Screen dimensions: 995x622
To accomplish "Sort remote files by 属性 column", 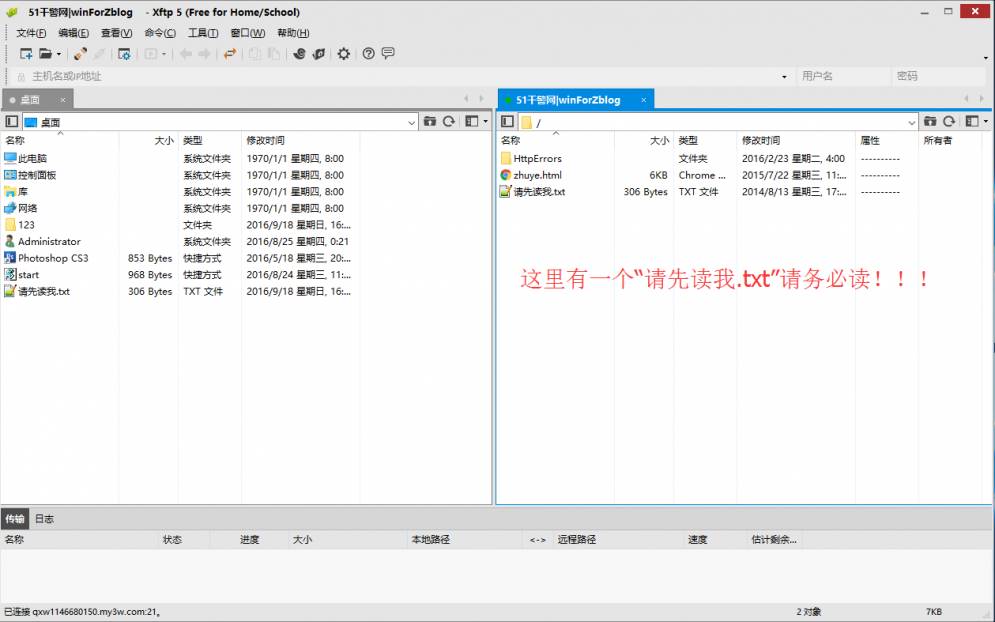I will coord(886,141).
